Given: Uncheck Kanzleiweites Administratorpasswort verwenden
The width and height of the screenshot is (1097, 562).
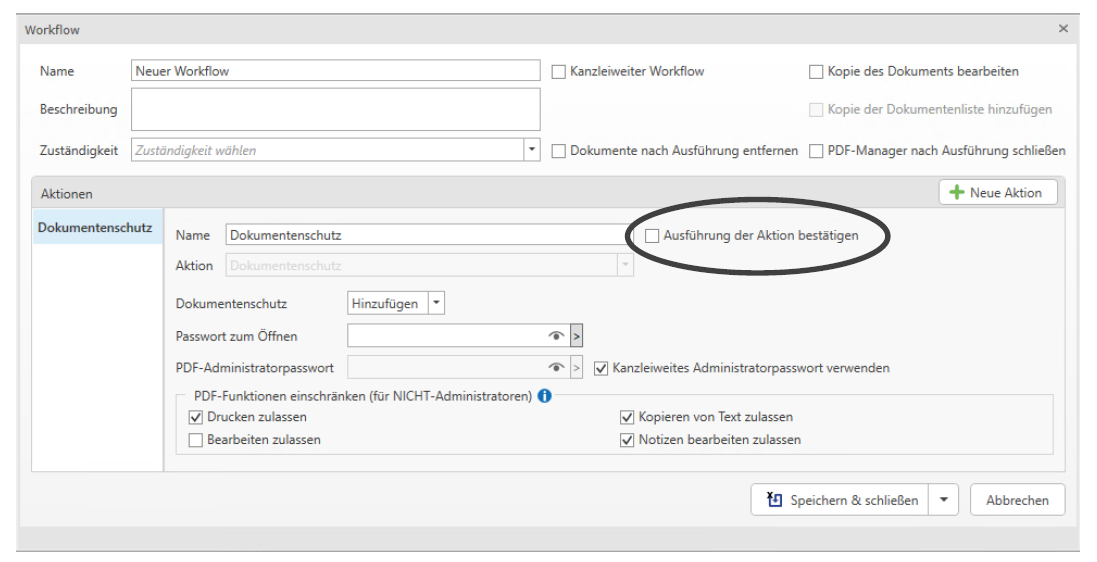Looking at the screenshot, I should [601, 368].
